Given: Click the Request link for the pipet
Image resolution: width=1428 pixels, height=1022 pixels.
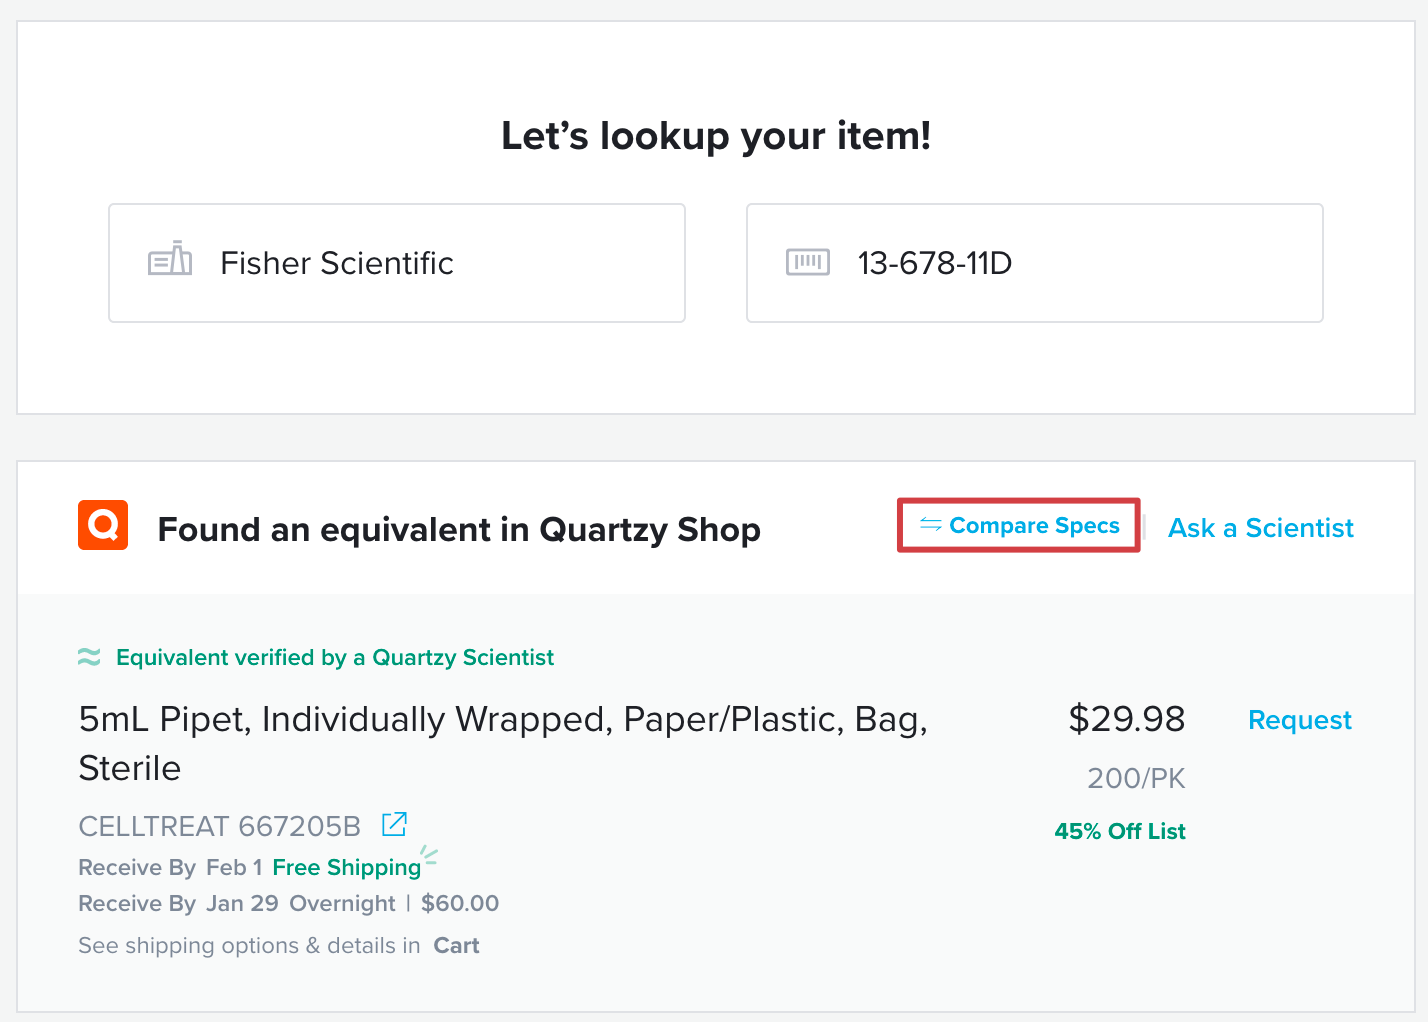Looking at the screenshot, I should (x=1300, y=720).
